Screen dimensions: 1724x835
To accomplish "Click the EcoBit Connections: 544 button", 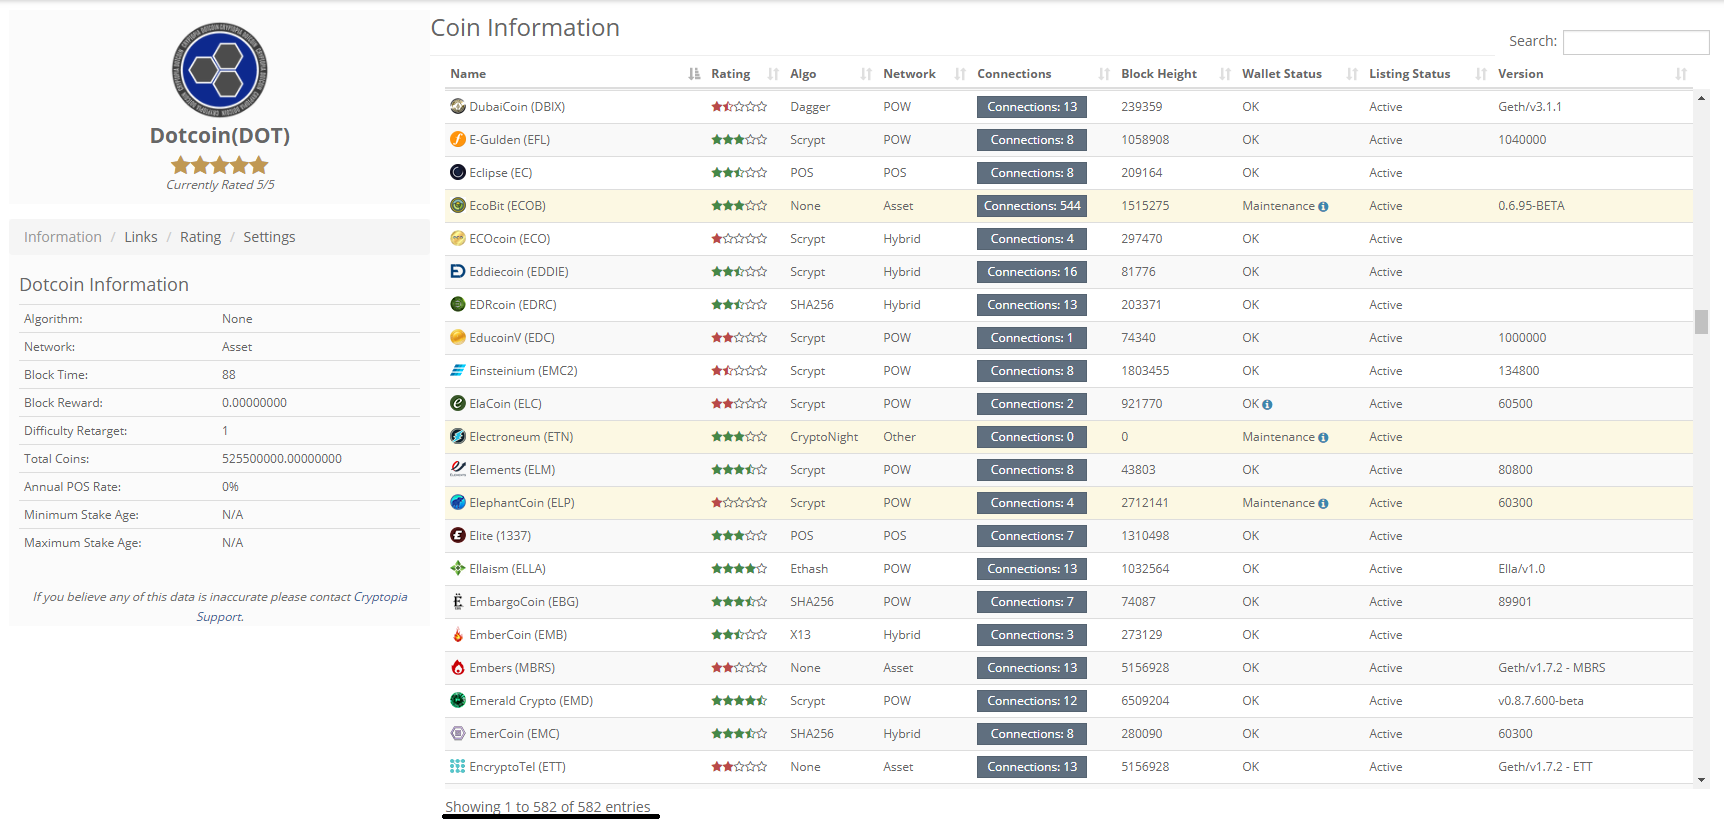I will tap(1031, 206).
